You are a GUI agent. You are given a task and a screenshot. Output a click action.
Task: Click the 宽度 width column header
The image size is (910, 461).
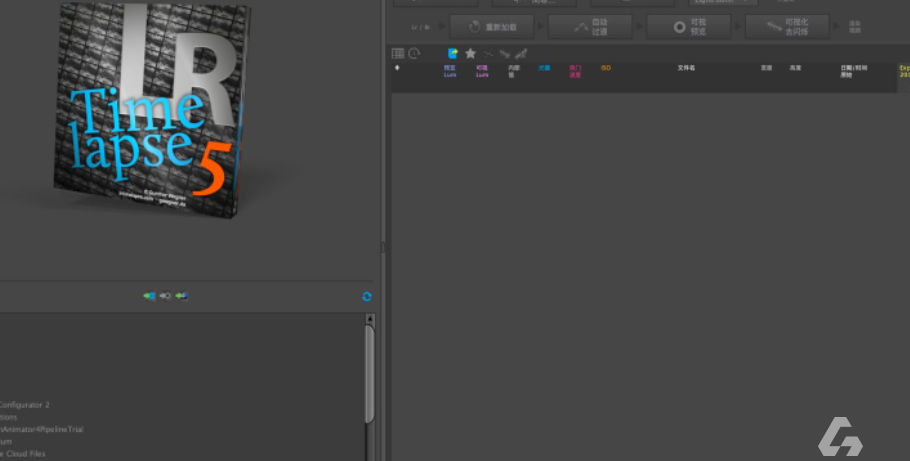click(767, 68)
